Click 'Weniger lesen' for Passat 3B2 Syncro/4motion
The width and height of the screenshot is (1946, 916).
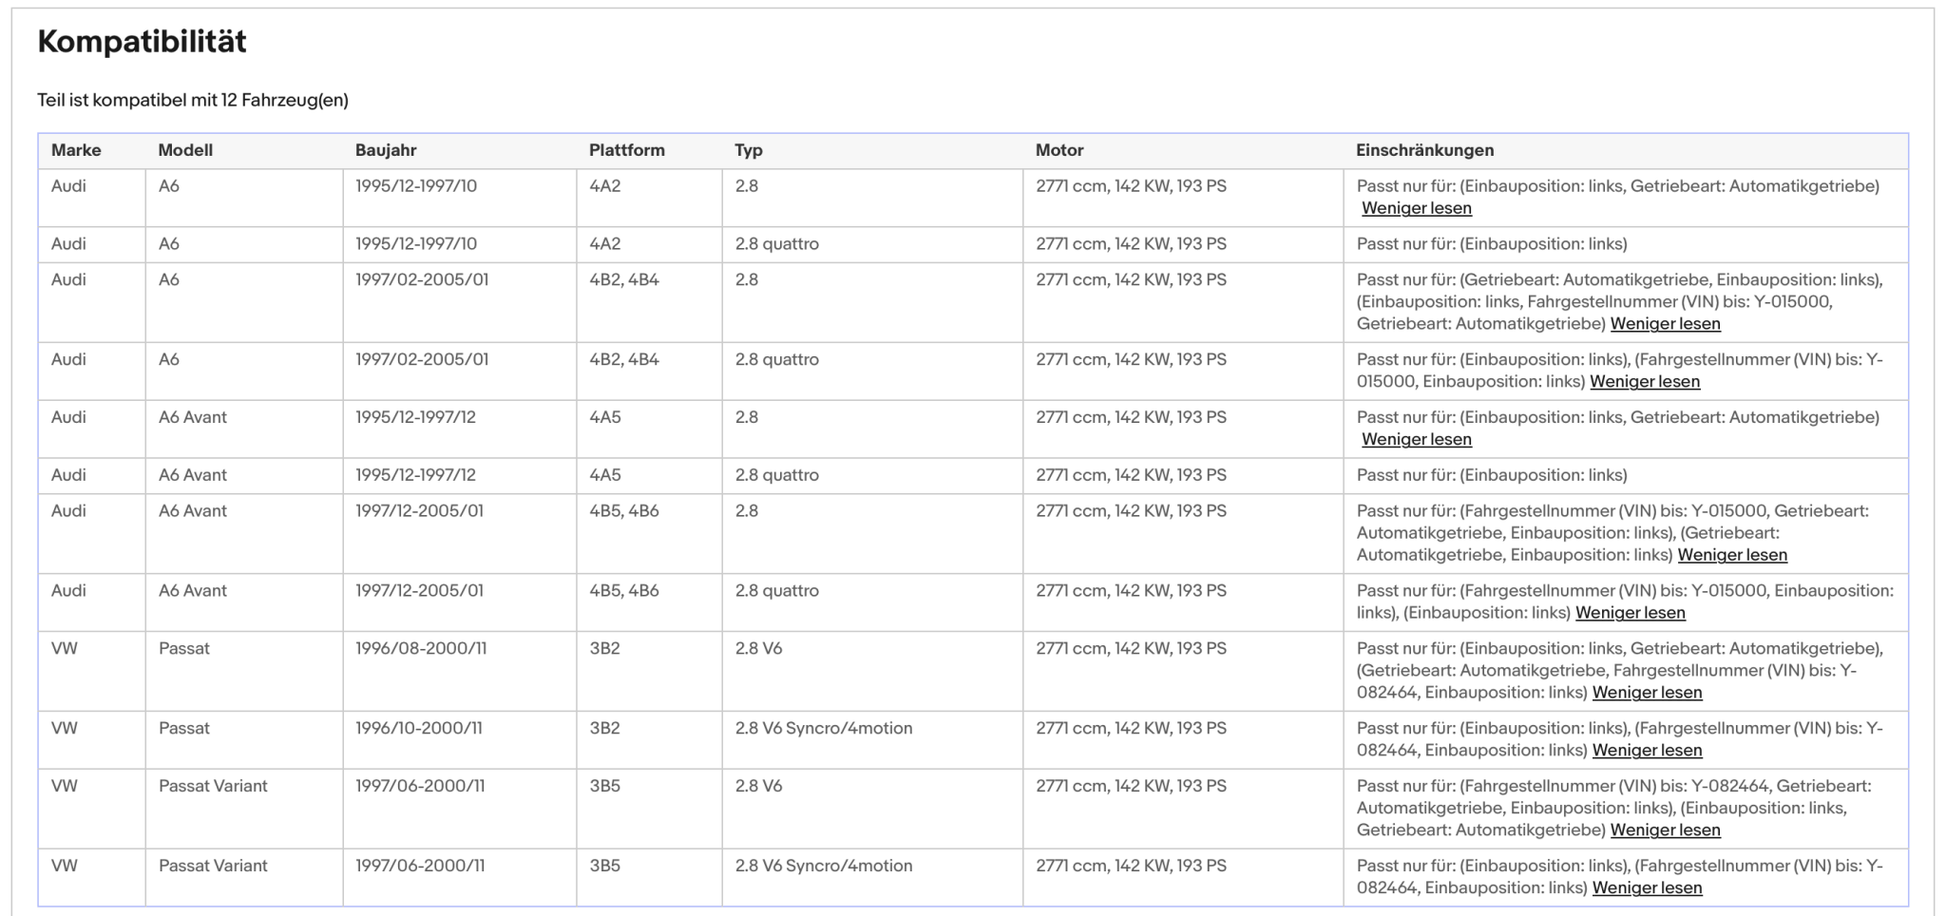click(1647, 751)
